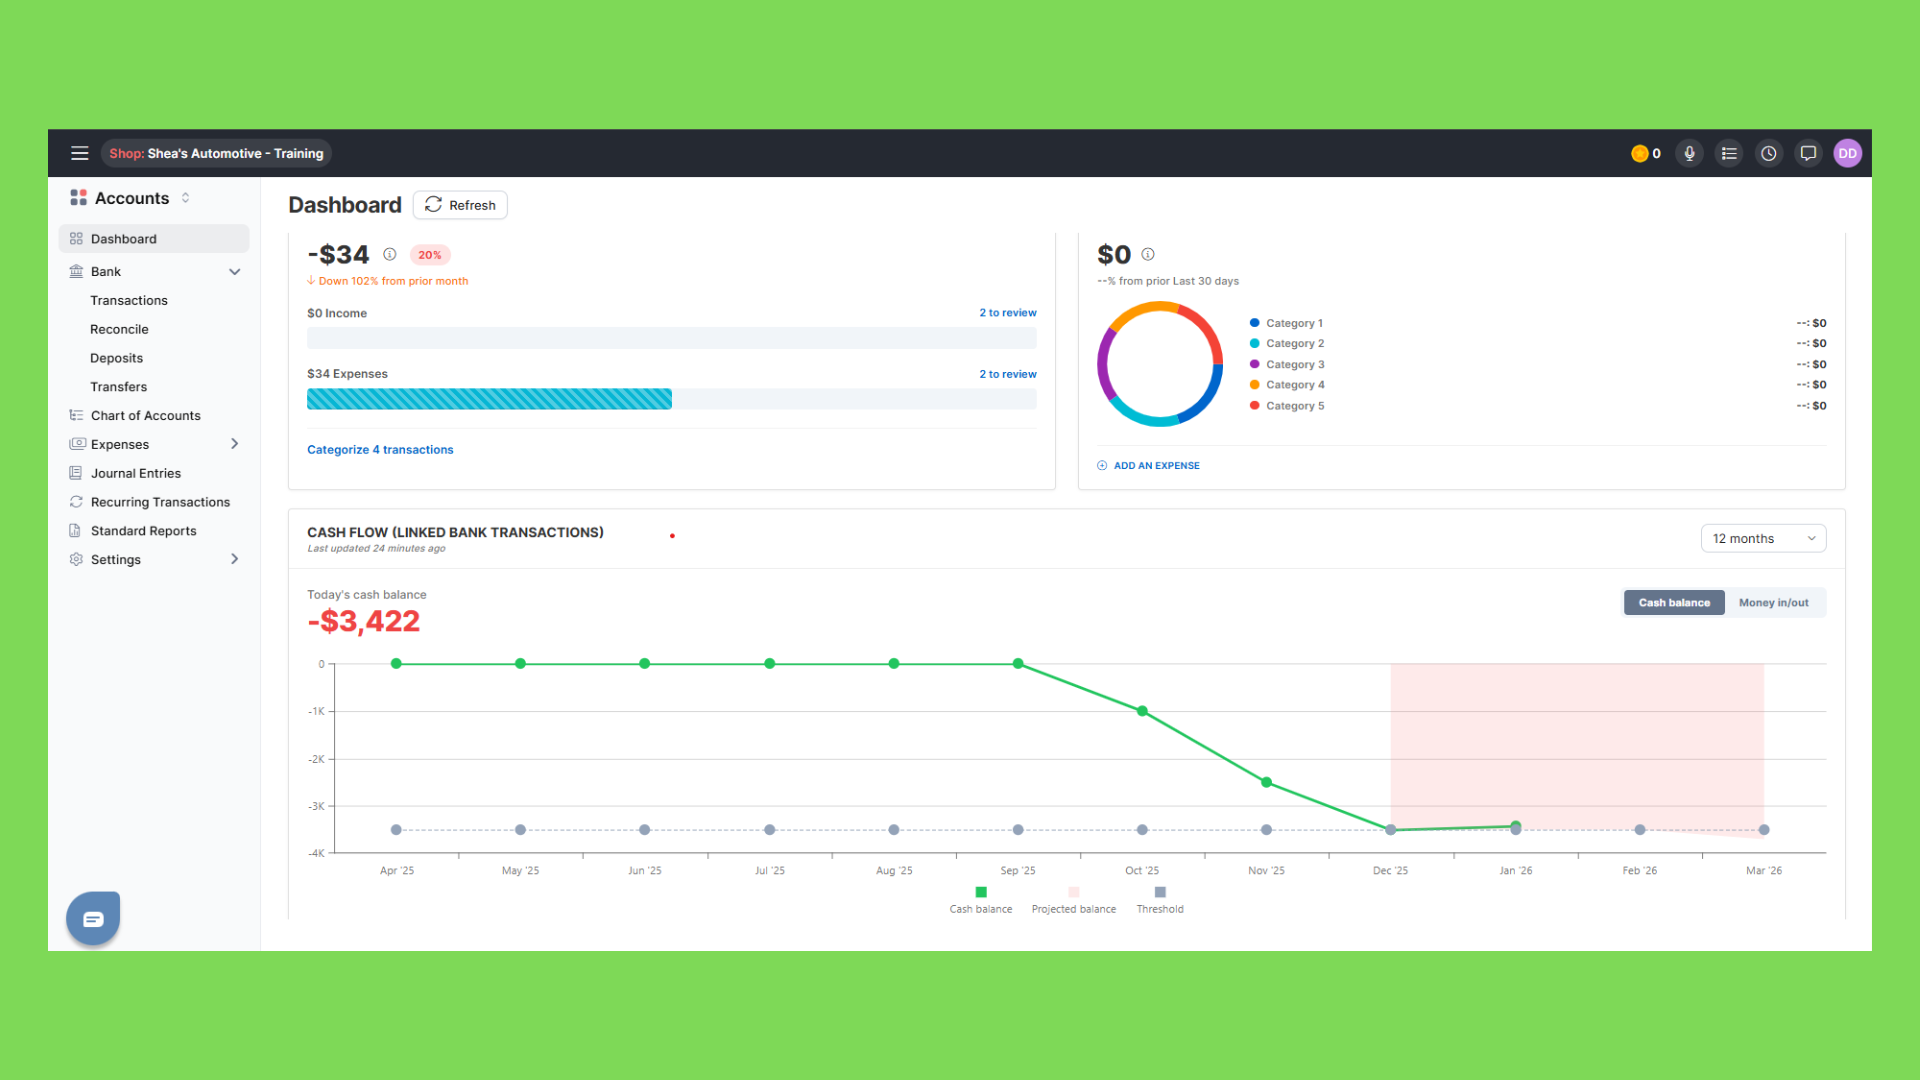This screenshot has width=1920, height=1080.
Task: Open Chart of Accounts in sidebar
Action: 145,415
